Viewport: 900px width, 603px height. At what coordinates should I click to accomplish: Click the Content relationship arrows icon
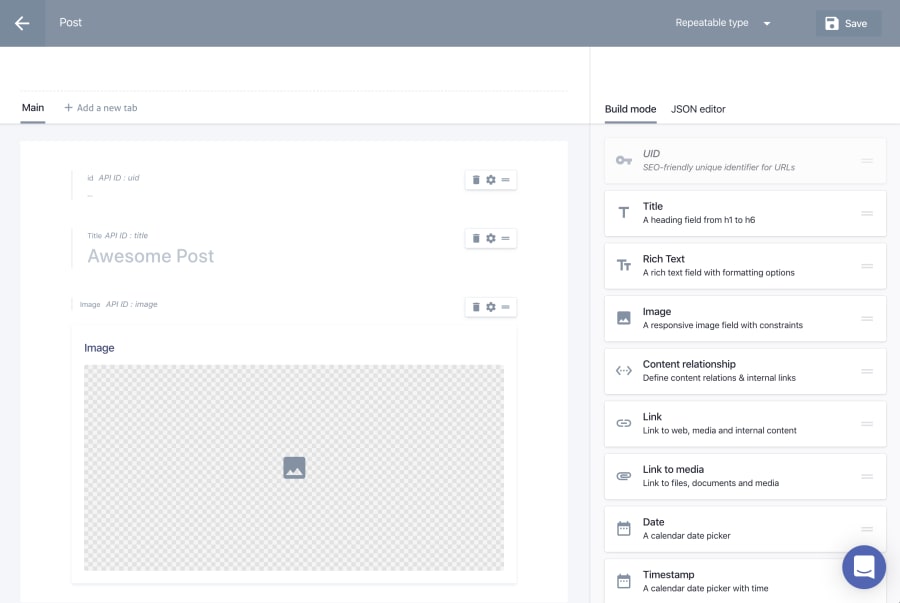pos(624,371)
